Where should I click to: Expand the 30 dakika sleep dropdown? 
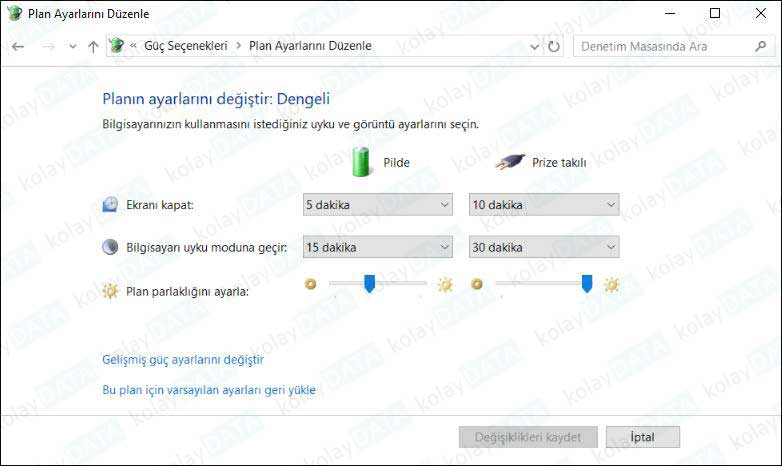(544, 247)
